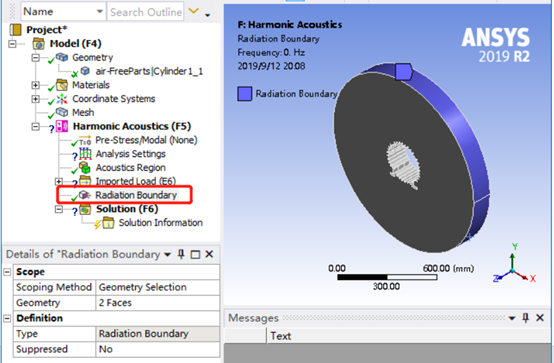The height and width of the screenshot is (363, 554).
Task: Select the Radiation Boundary tree icon
Action: click(84, 195)
